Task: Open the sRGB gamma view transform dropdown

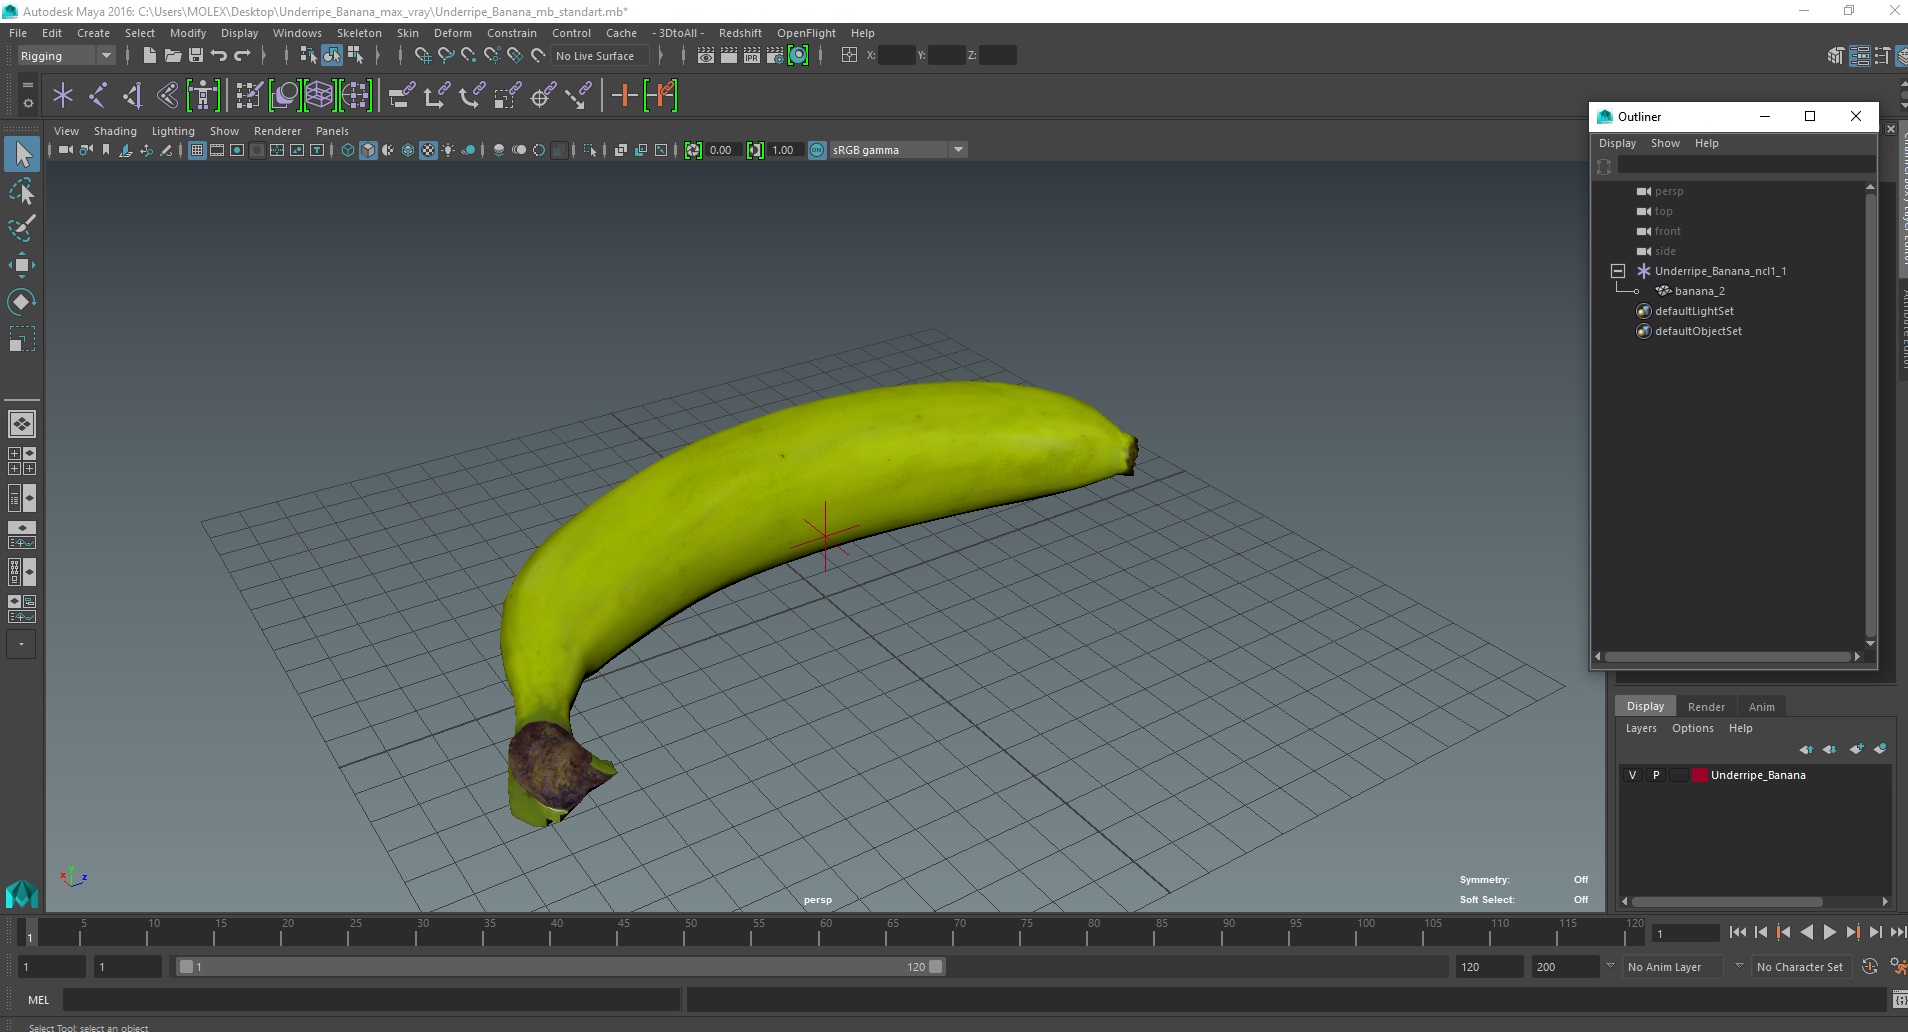Action: click(898, 150)
